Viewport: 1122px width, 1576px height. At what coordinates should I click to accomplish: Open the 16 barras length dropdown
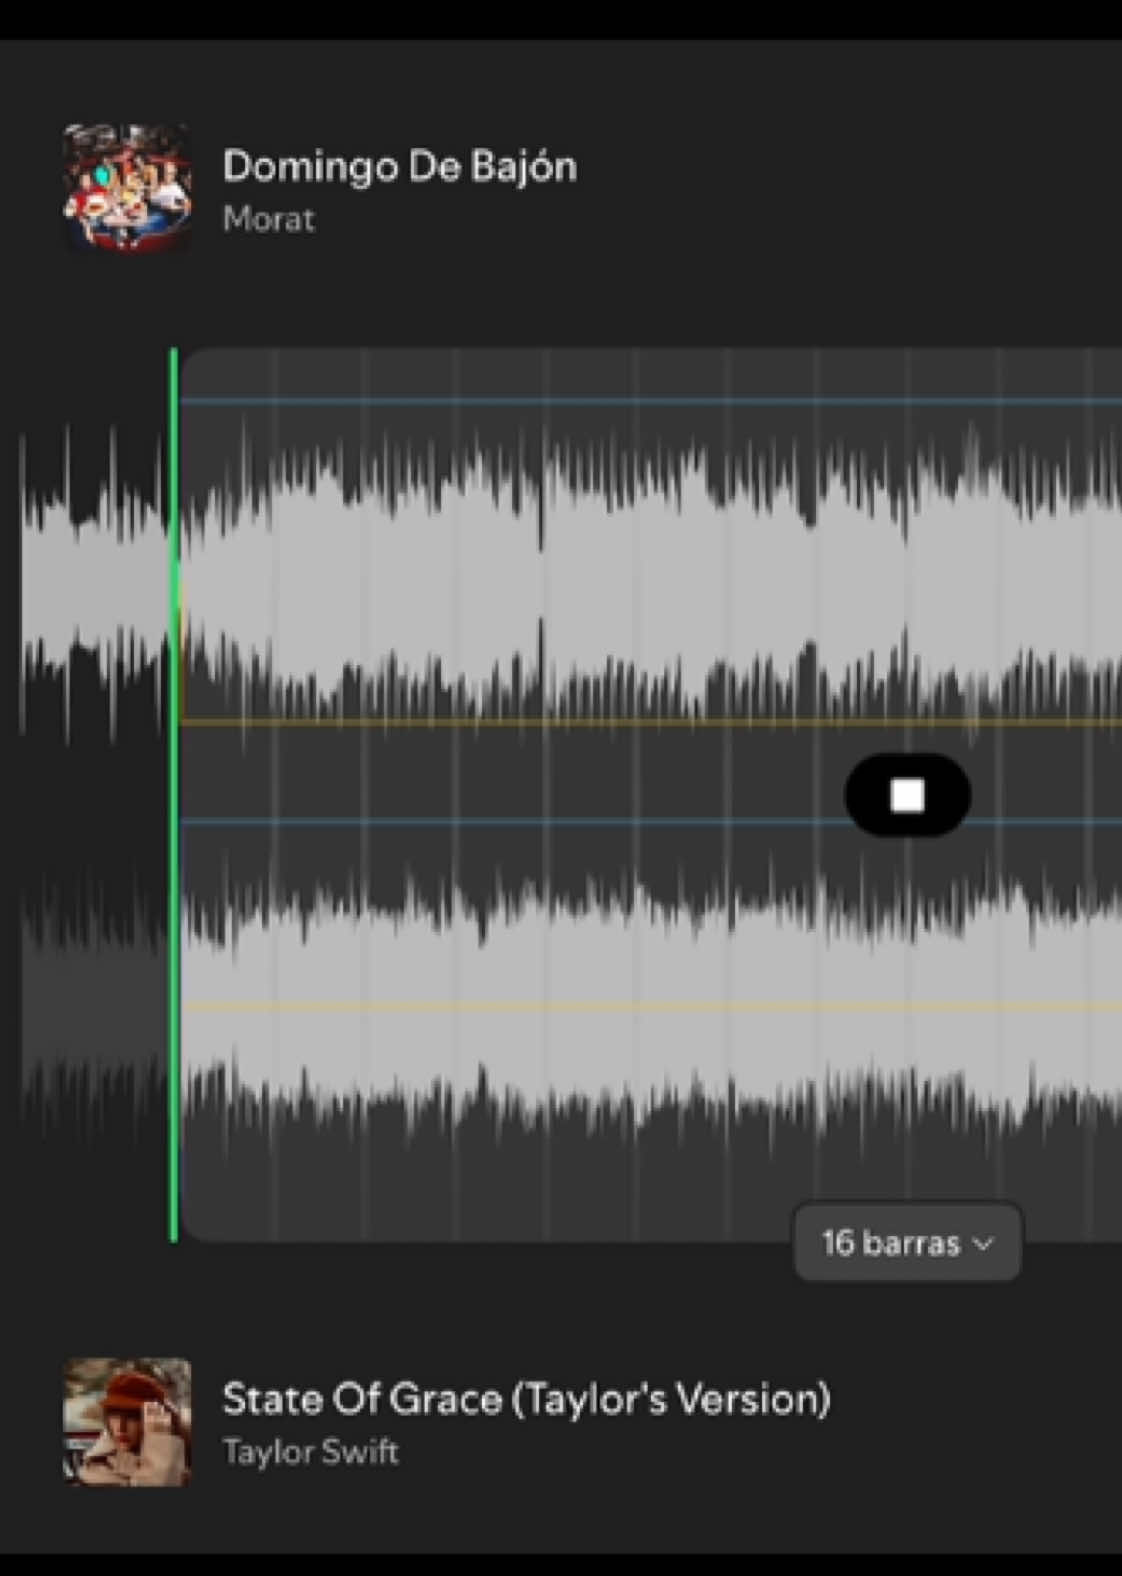tap(907, 1242)
